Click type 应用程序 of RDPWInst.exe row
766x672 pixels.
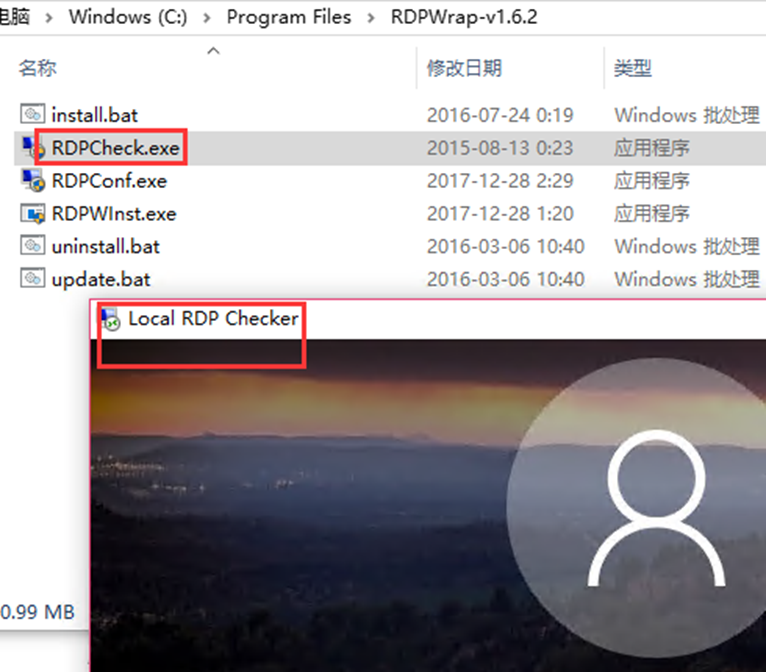click(x=652, y=214)
